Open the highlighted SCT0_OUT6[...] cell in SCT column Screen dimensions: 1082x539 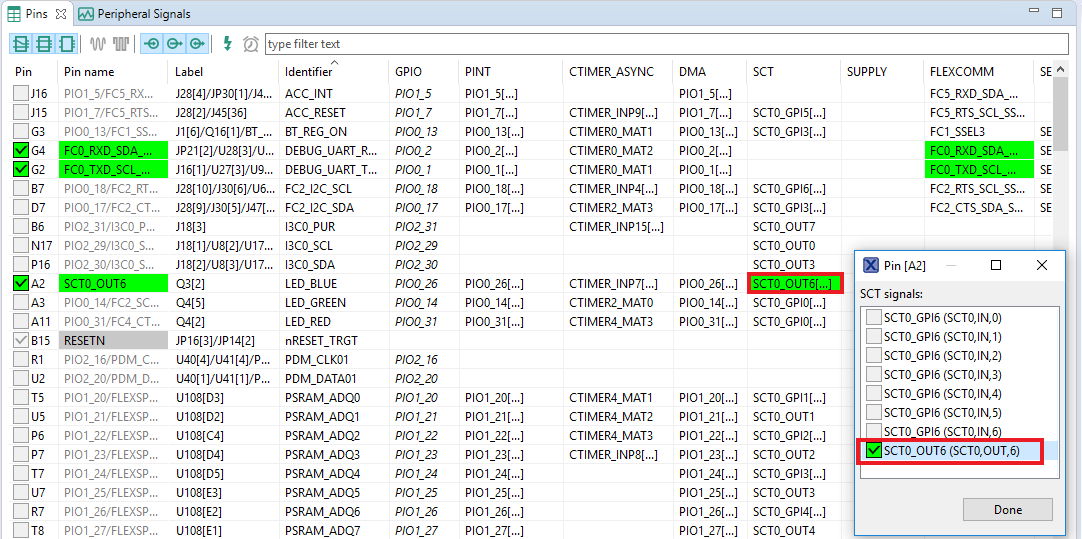[788, 284]
